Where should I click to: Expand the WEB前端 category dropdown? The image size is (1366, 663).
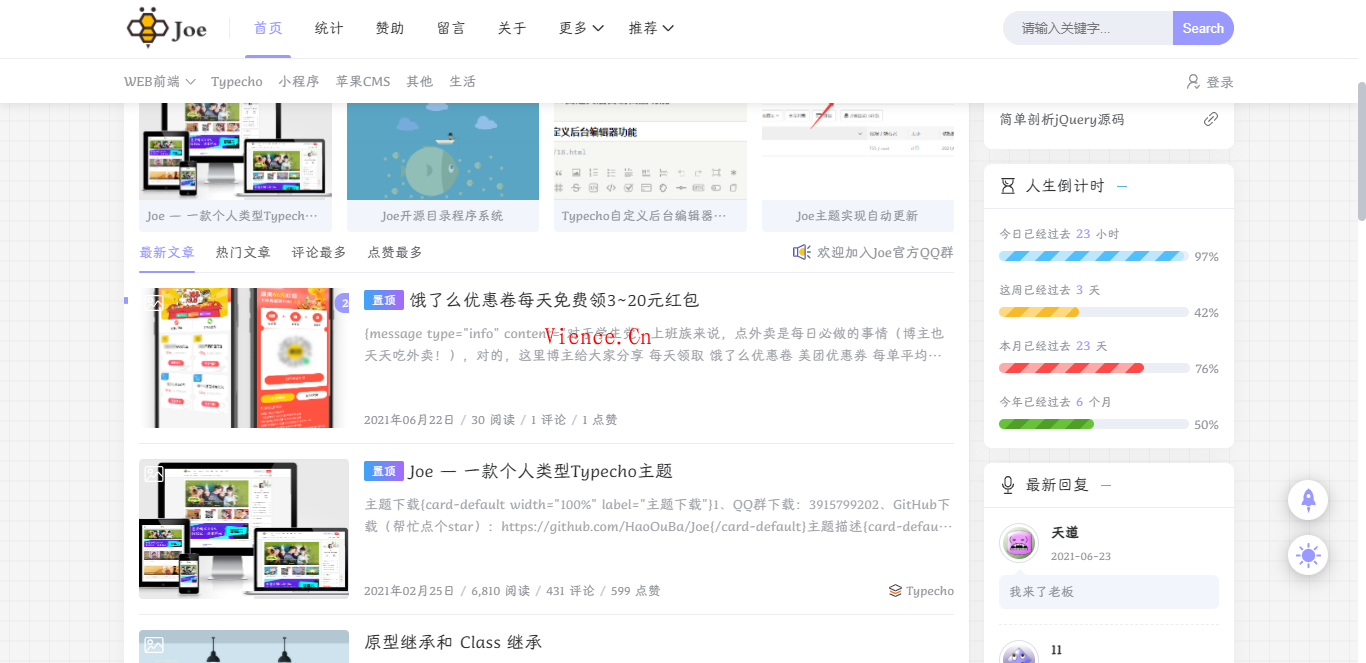(x=159, y=82)
